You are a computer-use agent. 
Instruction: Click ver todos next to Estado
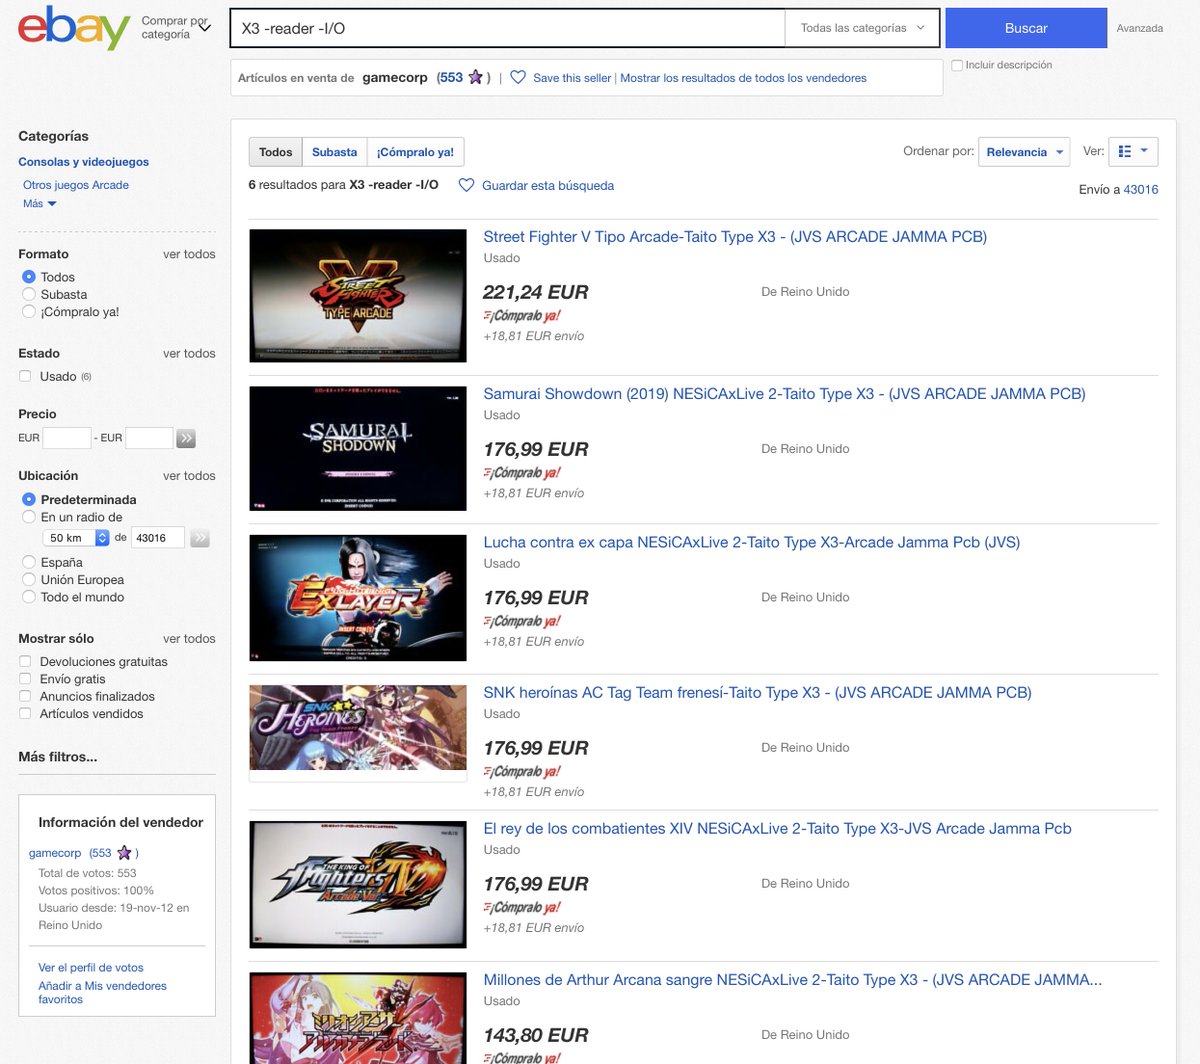(x=189, y=353)
